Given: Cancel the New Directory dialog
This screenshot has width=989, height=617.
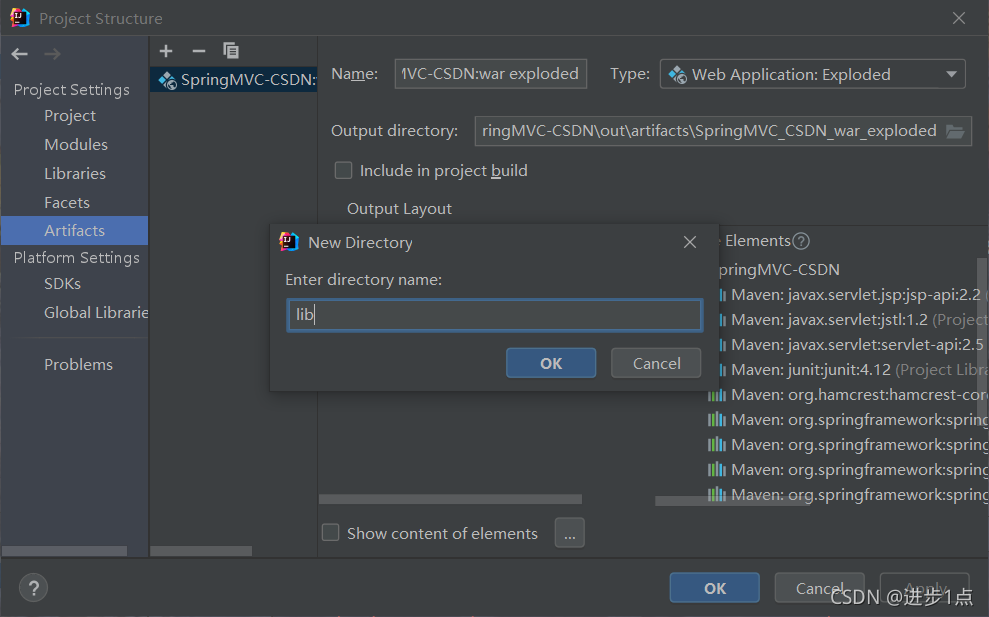Looking at the screenshot, I should pyautogui.click(x=656, y=363).
